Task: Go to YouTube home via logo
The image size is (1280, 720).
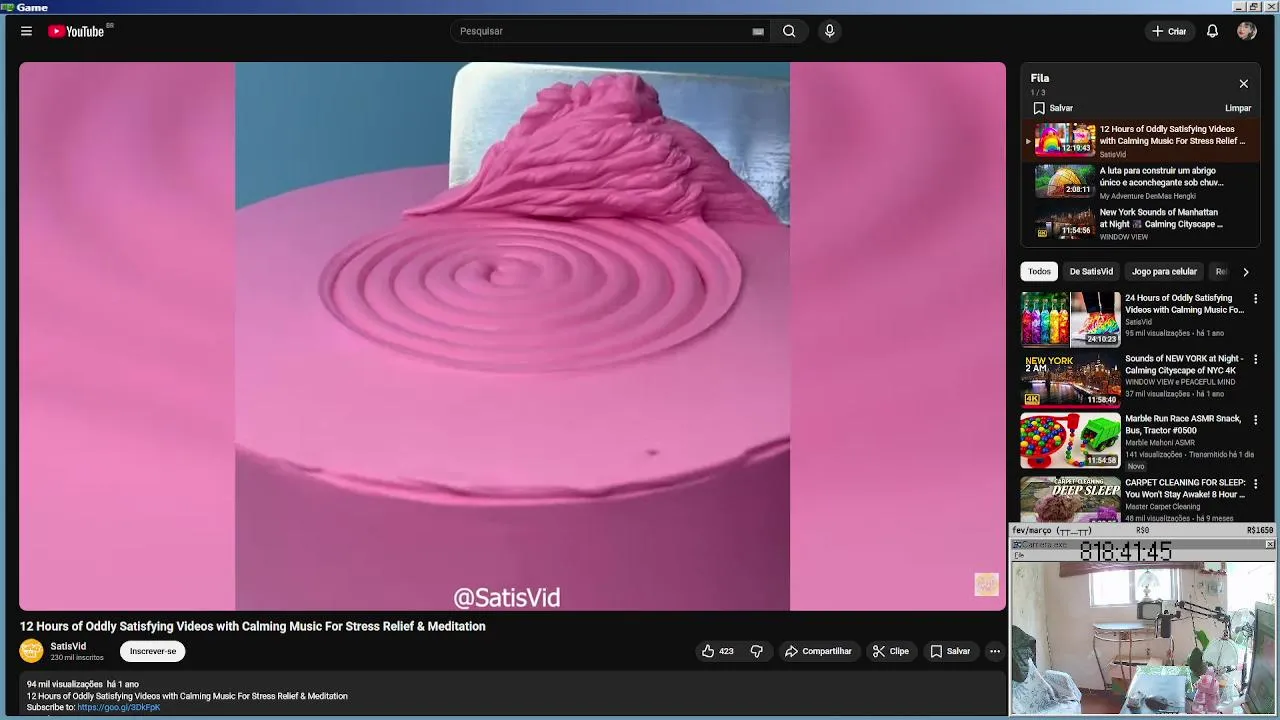Action: point(76,31)
